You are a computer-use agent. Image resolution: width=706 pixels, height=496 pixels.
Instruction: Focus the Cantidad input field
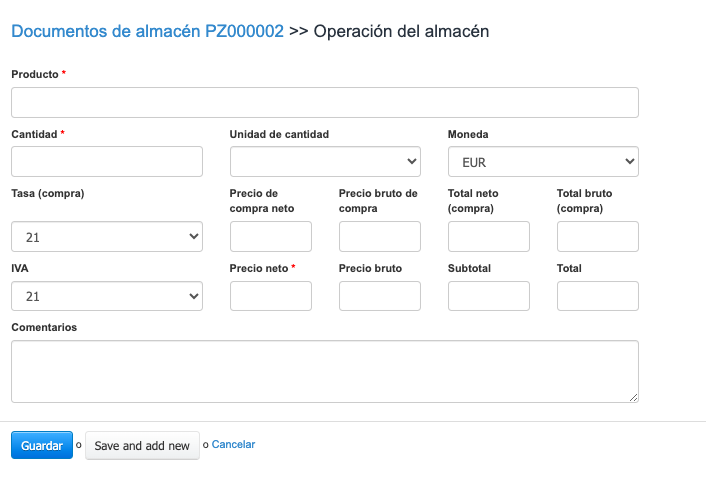pos(107,161)
